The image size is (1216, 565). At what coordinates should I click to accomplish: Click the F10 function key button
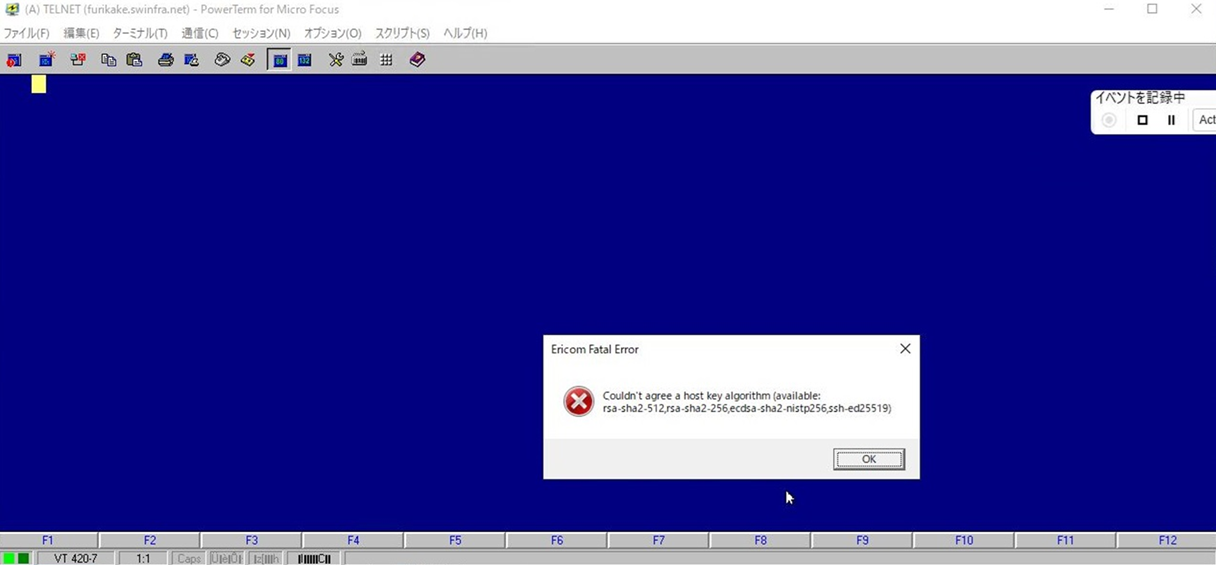[964, 540]
